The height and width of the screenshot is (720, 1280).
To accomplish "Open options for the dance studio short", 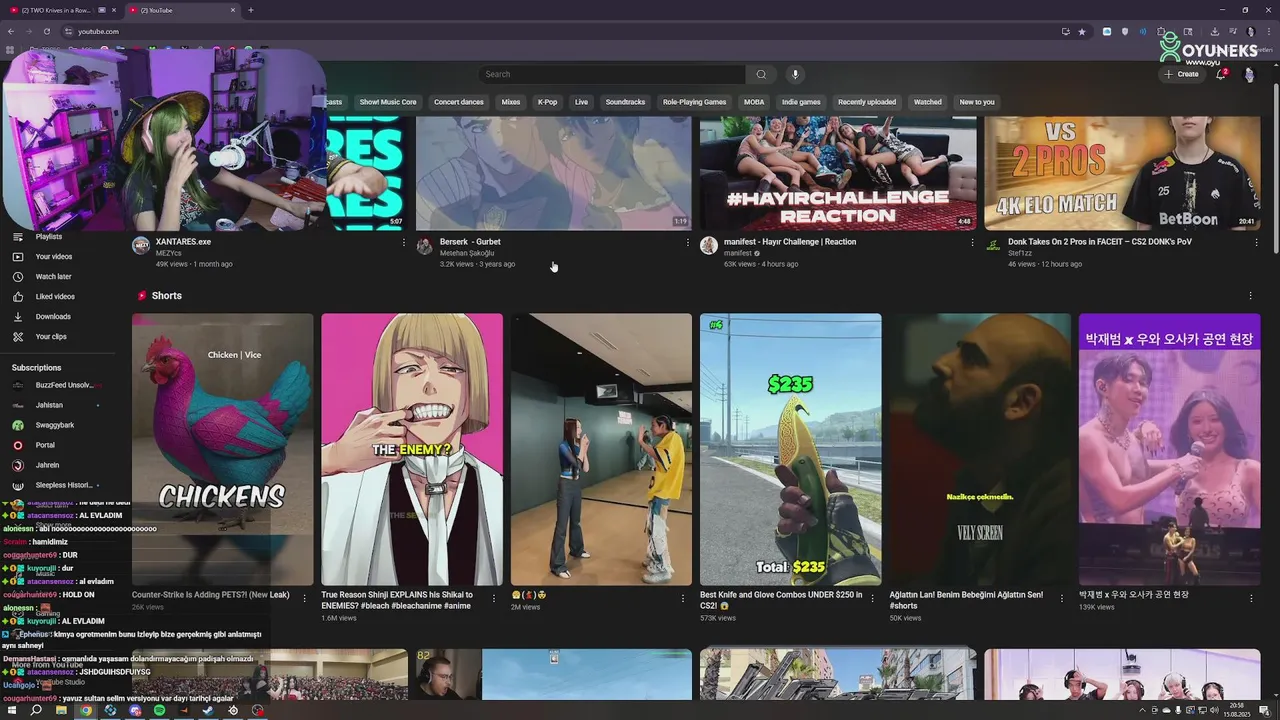I will tap(683, 598).
